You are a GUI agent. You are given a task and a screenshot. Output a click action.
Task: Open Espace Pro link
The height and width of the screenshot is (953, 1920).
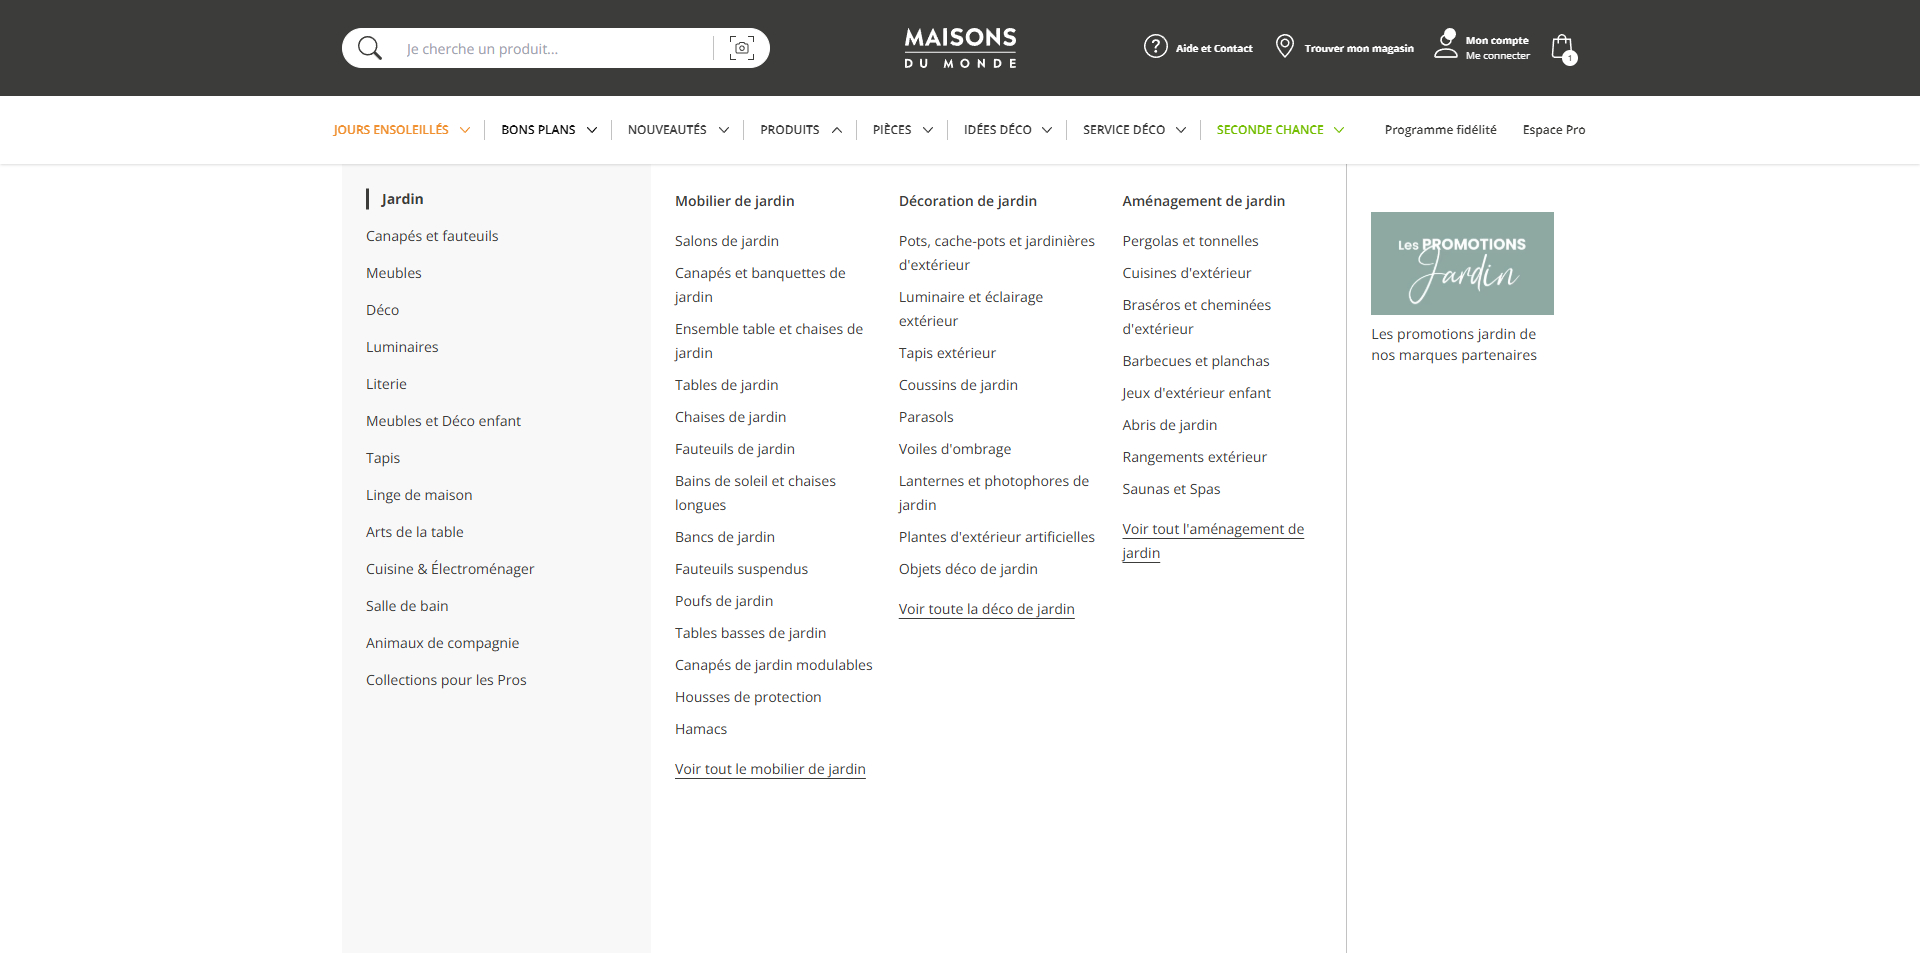[1554, 130]
